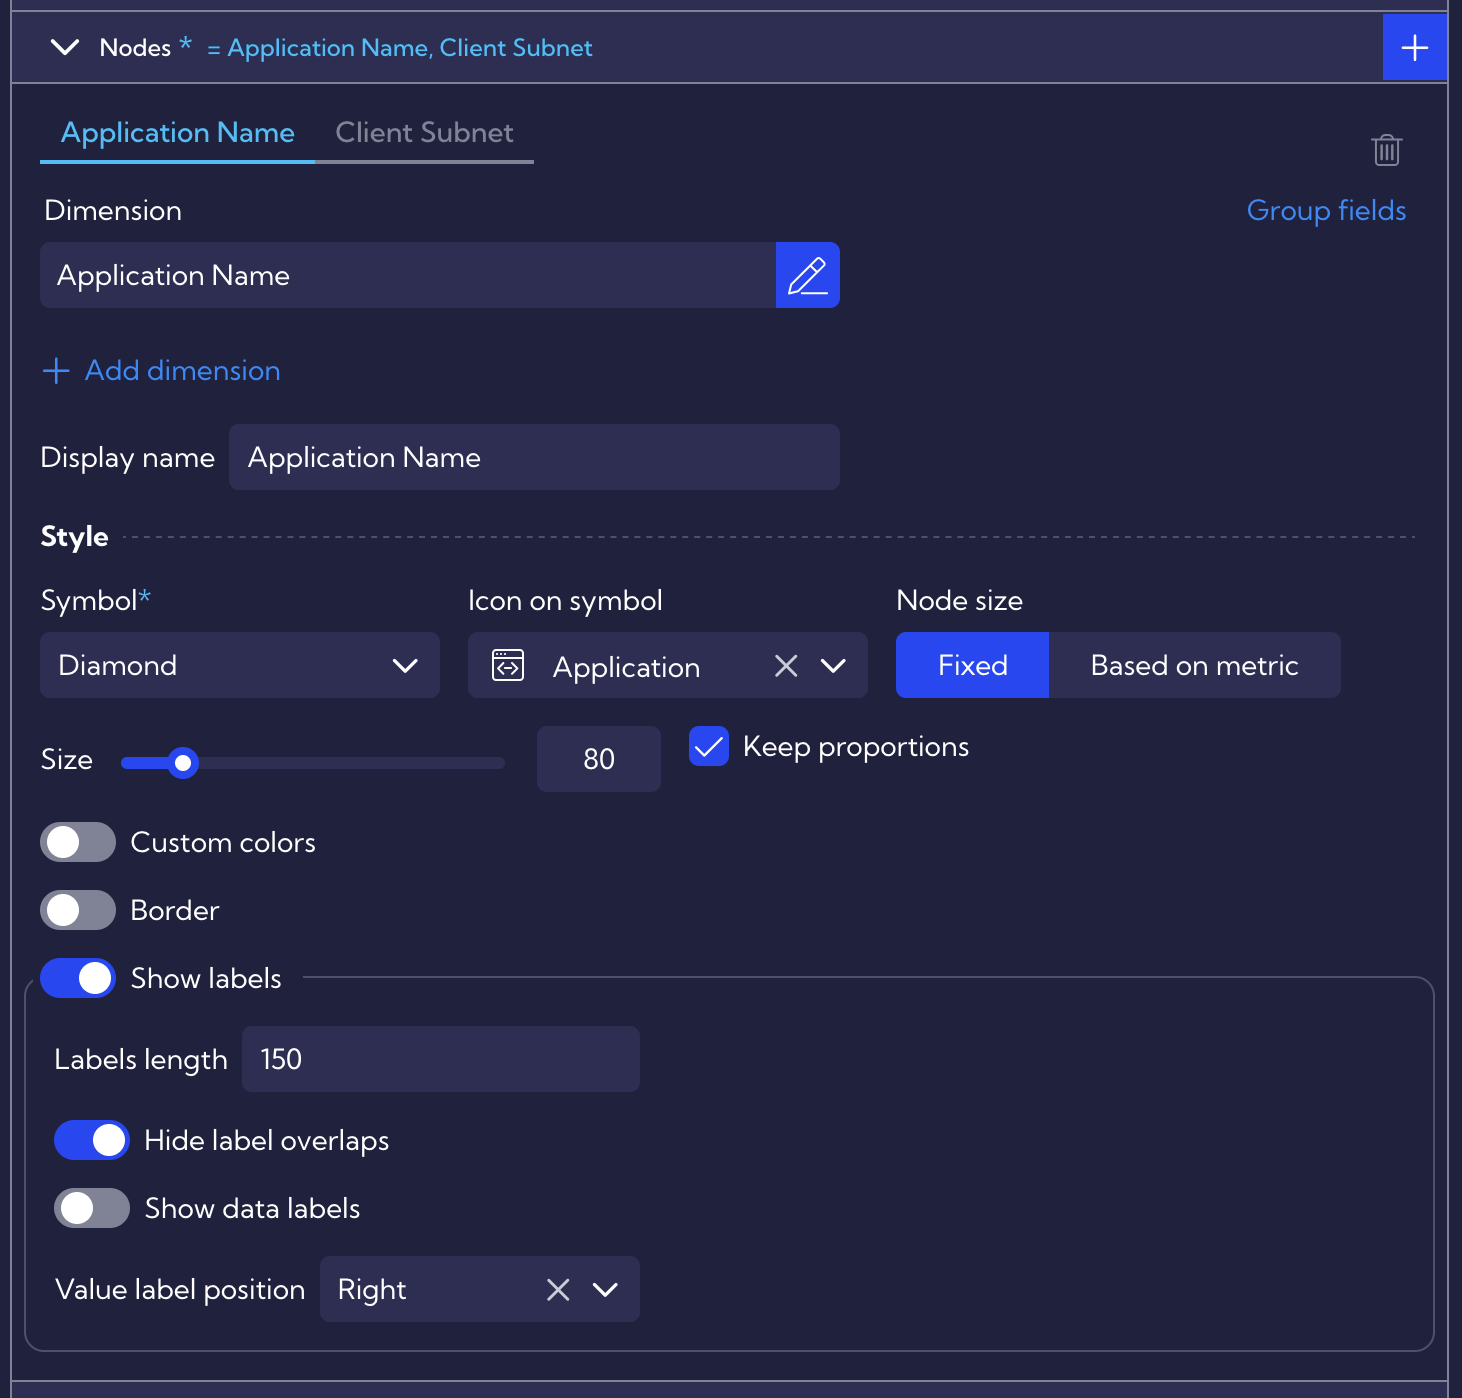Enable Custom colors toggle

(78, 842)
